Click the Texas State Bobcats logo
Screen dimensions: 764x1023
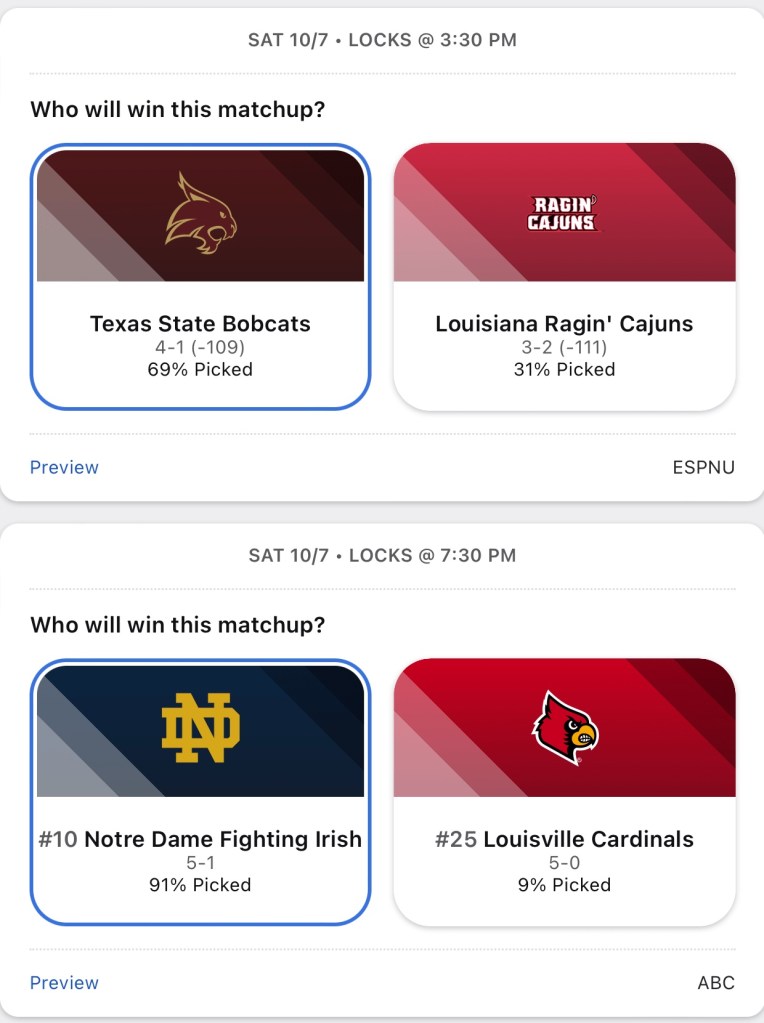[200, 213]
